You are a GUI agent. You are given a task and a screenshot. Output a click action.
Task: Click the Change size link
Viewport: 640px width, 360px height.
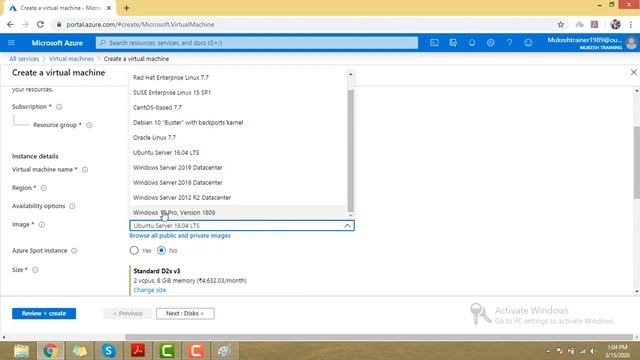(x=150, y=290)
